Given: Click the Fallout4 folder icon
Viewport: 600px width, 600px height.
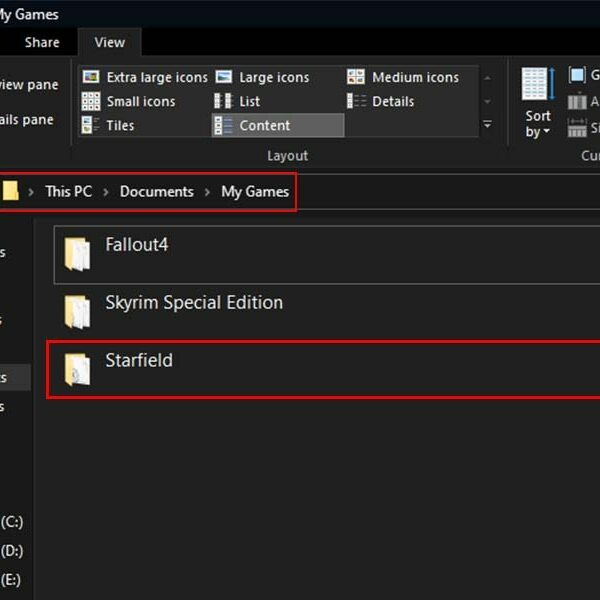Looking at the screenshot, I should point(77,254).
